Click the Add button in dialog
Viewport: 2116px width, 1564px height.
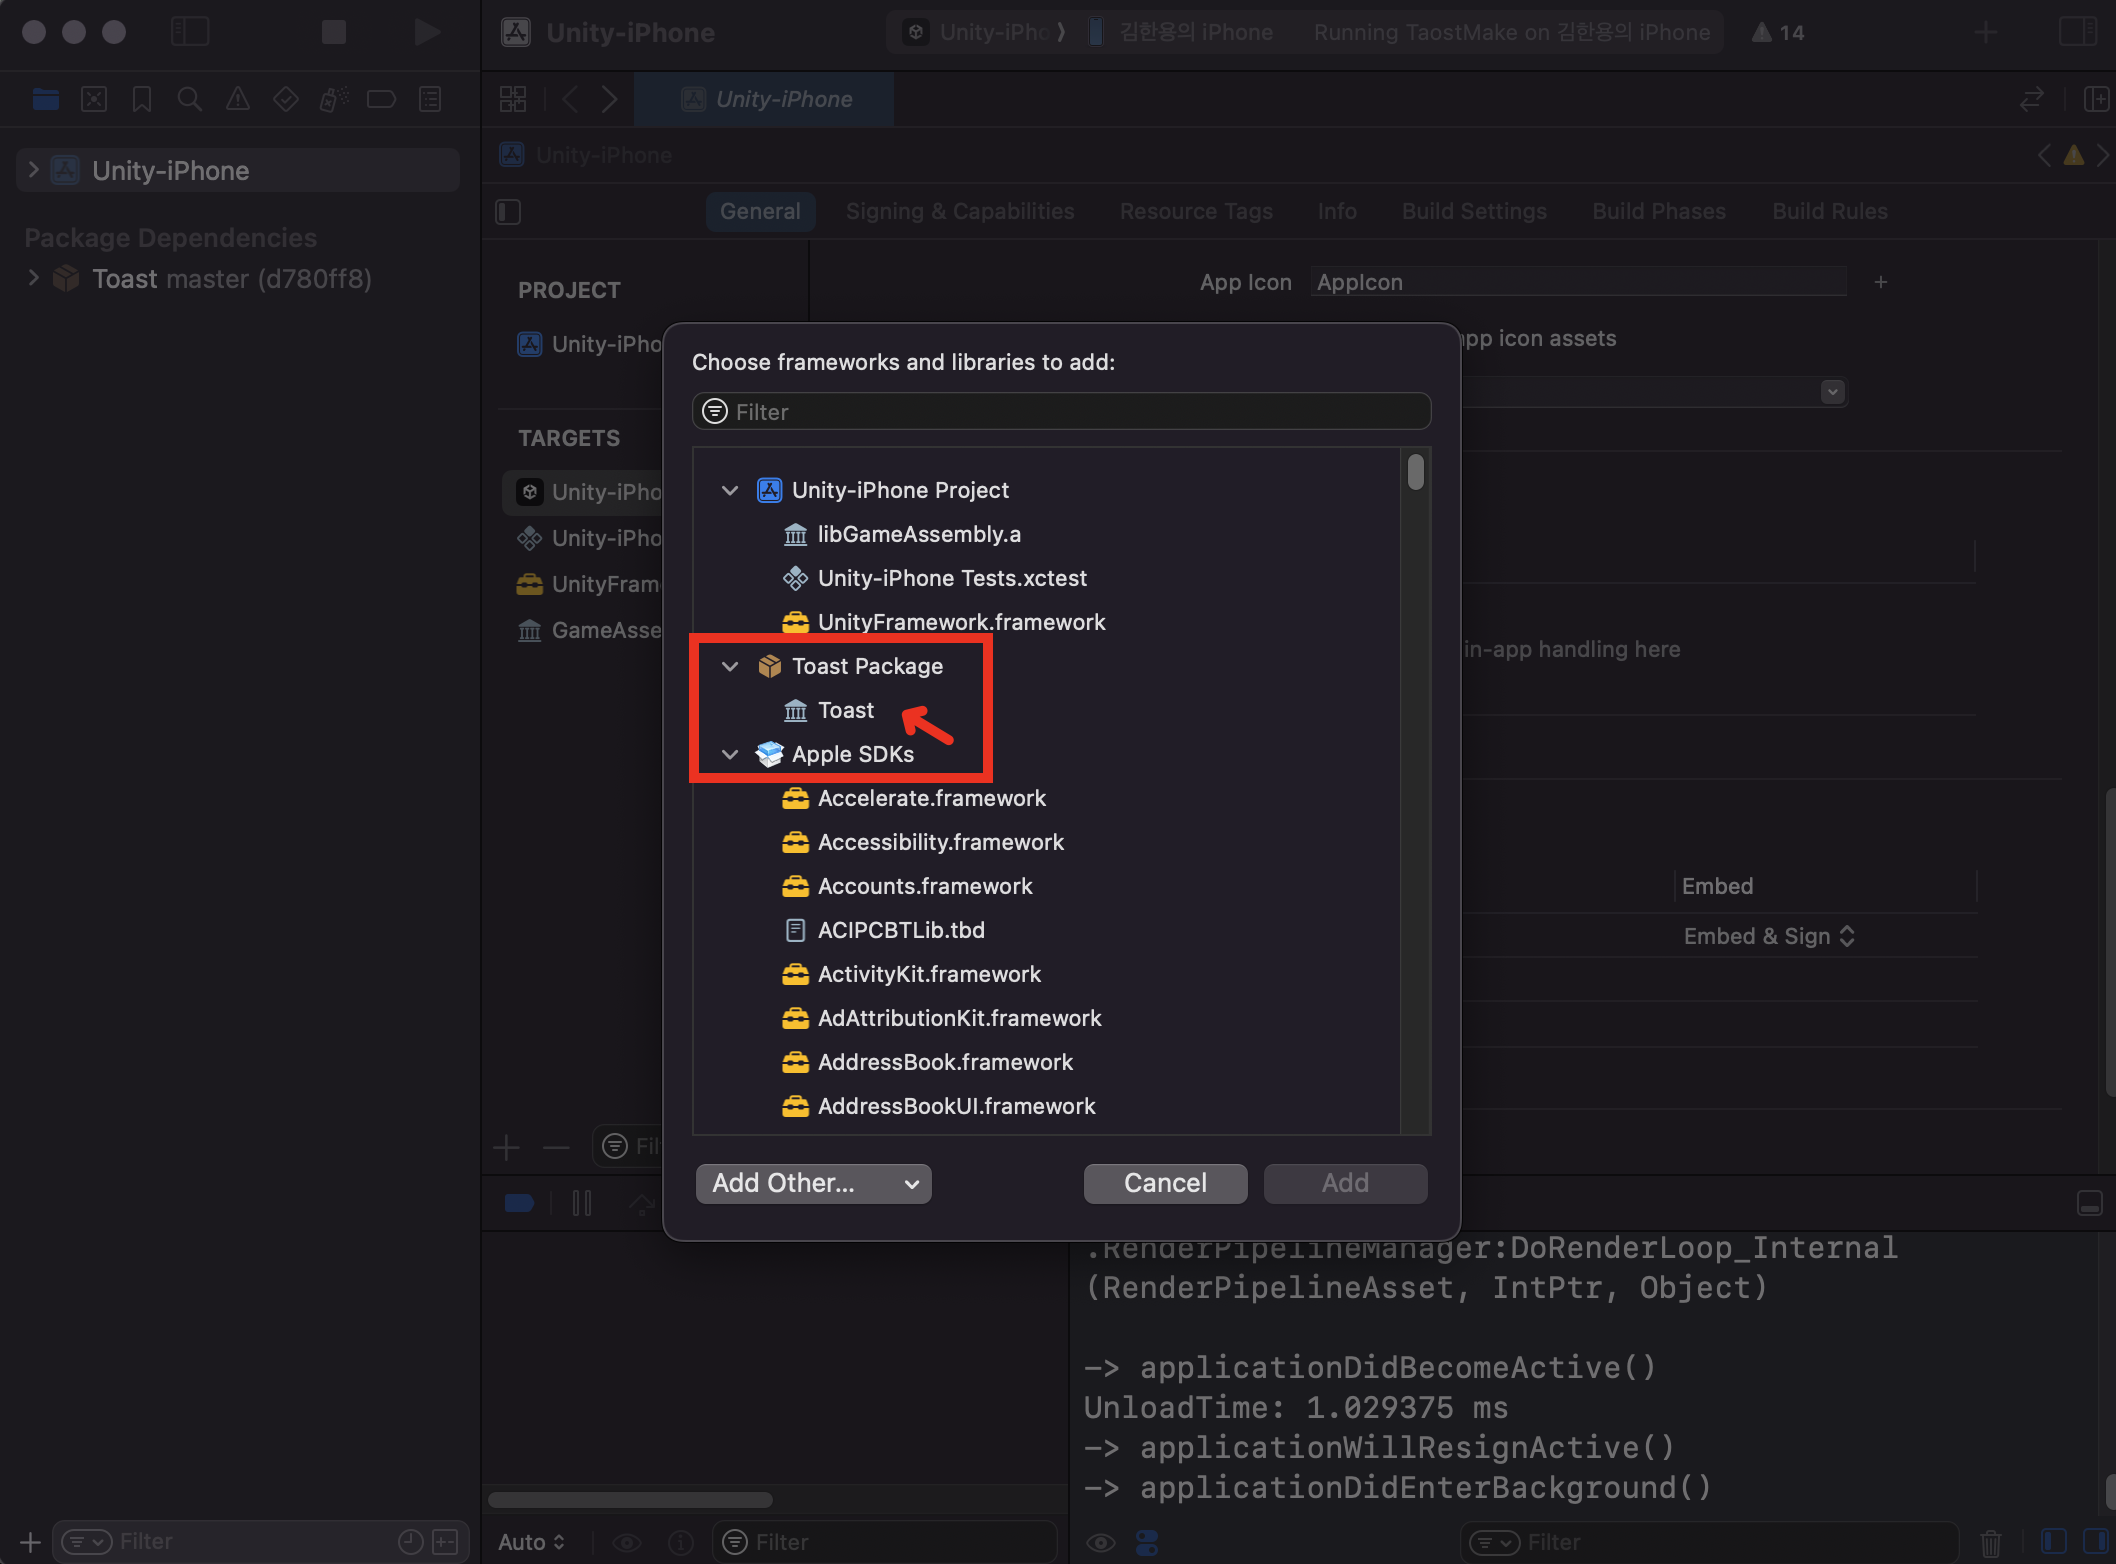coord(1345,1183)
